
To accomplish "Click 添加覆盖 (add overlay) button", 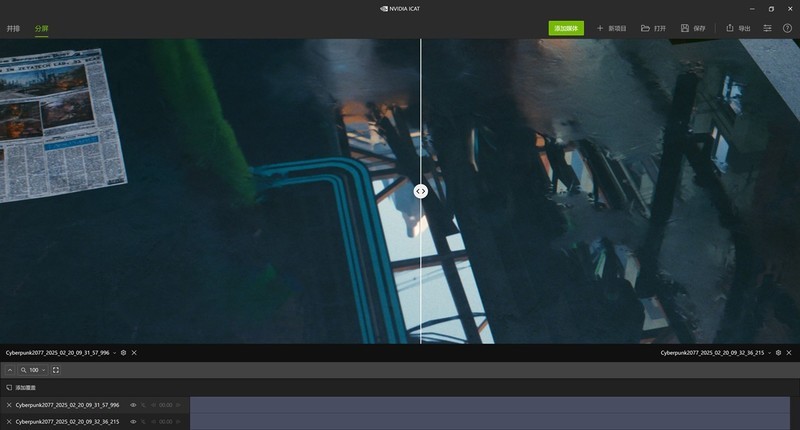I will point(21,388).
